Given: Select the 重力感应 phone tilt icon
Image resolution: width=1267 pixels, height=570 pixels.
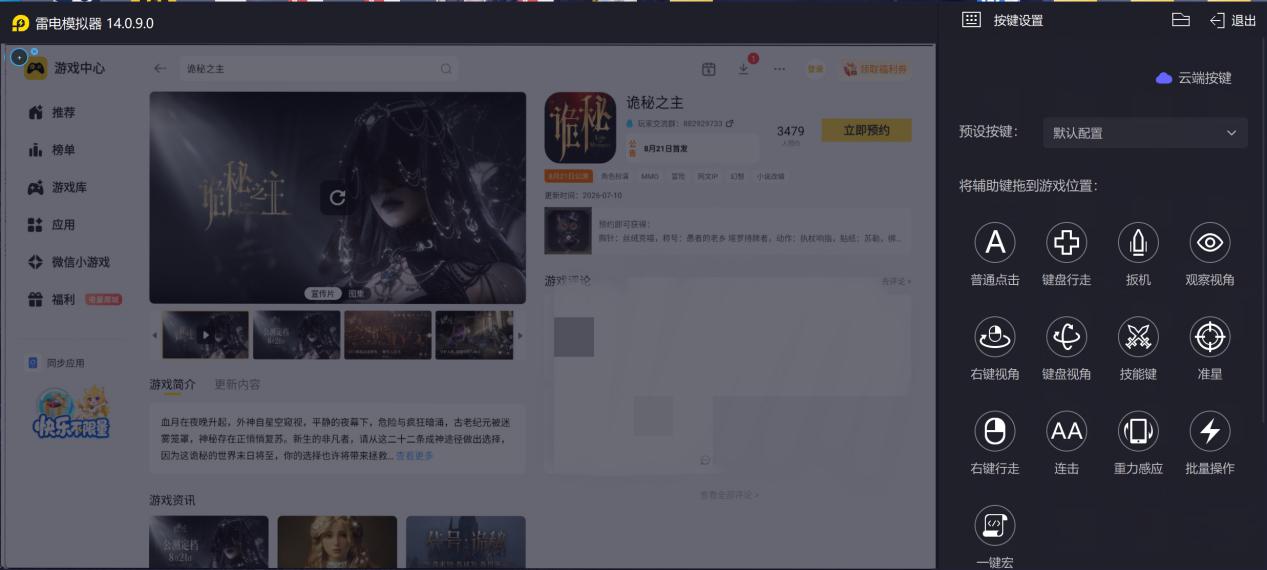Looking at the screenshot, I should pos(1138,431).
